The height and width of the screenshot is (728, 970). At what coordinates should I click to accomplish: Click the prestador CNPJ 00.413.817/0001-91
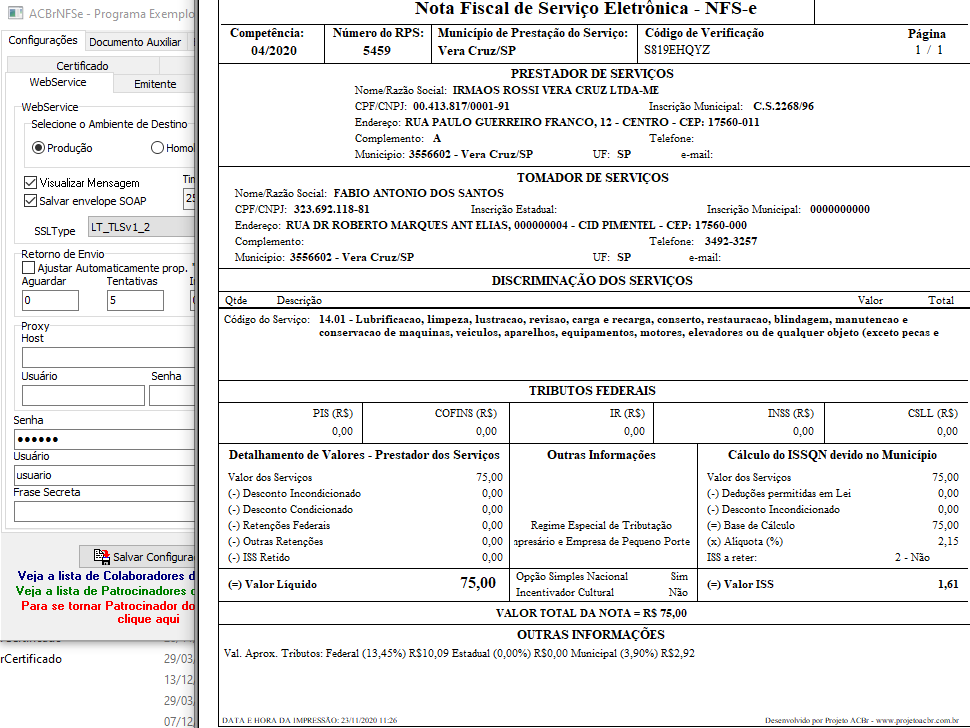(461, 106)
